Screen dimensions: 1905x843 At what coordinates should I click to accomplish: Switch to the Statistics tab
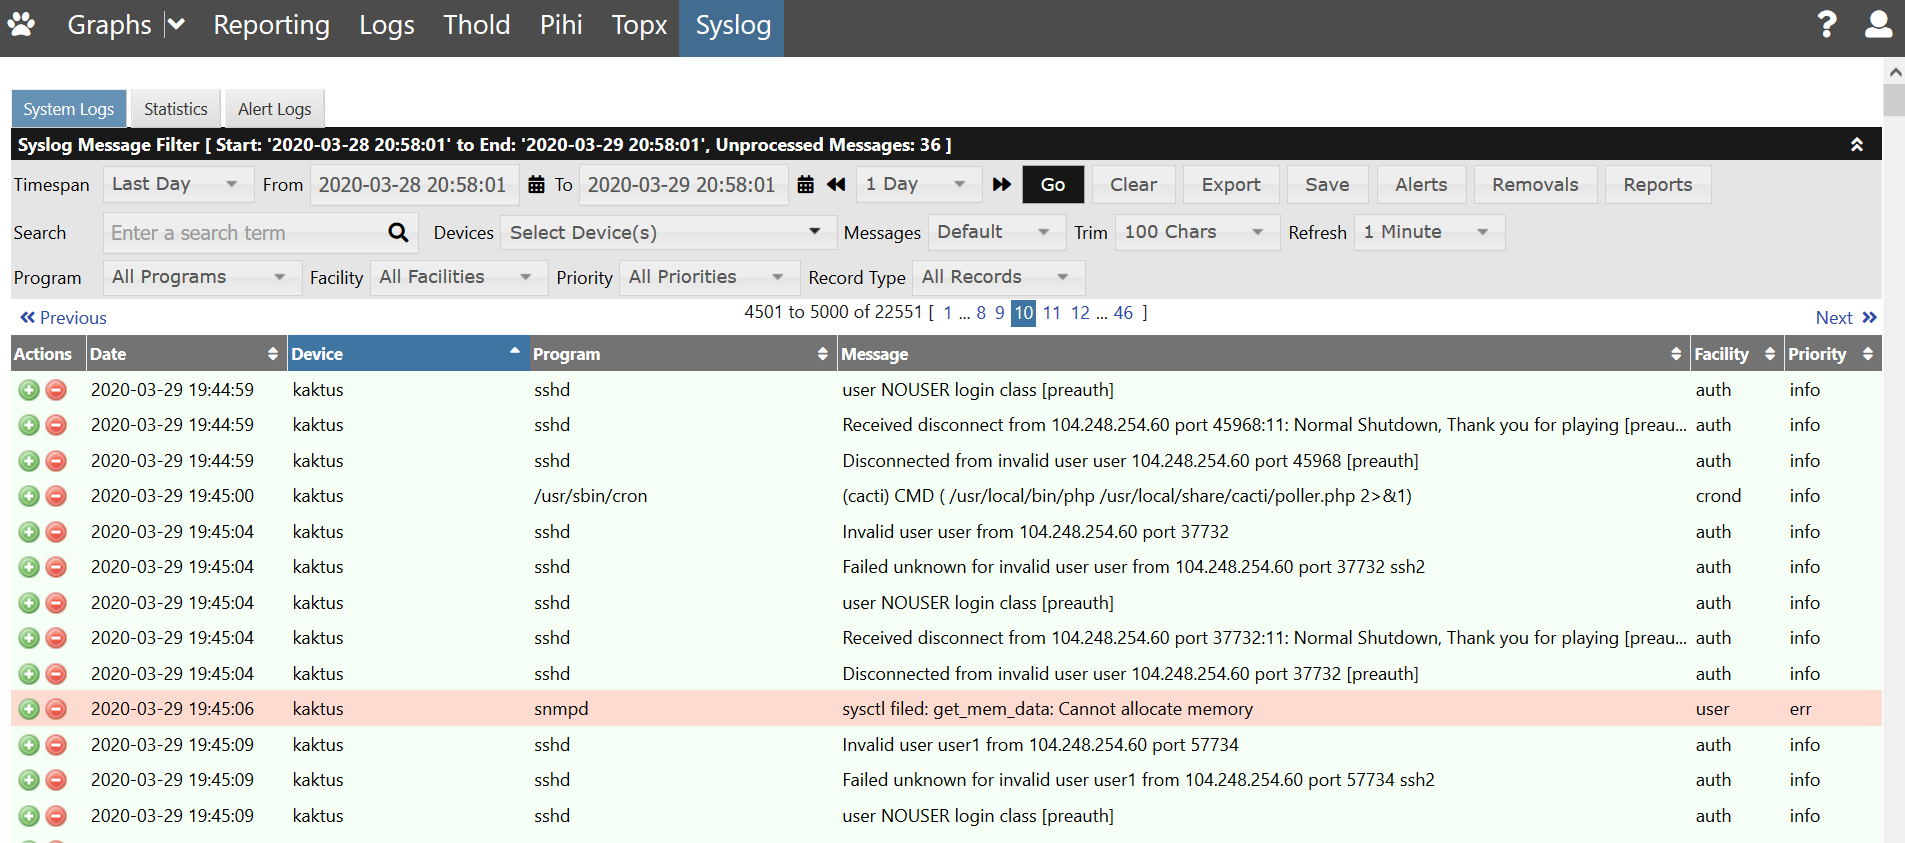[x=175, y=109]
